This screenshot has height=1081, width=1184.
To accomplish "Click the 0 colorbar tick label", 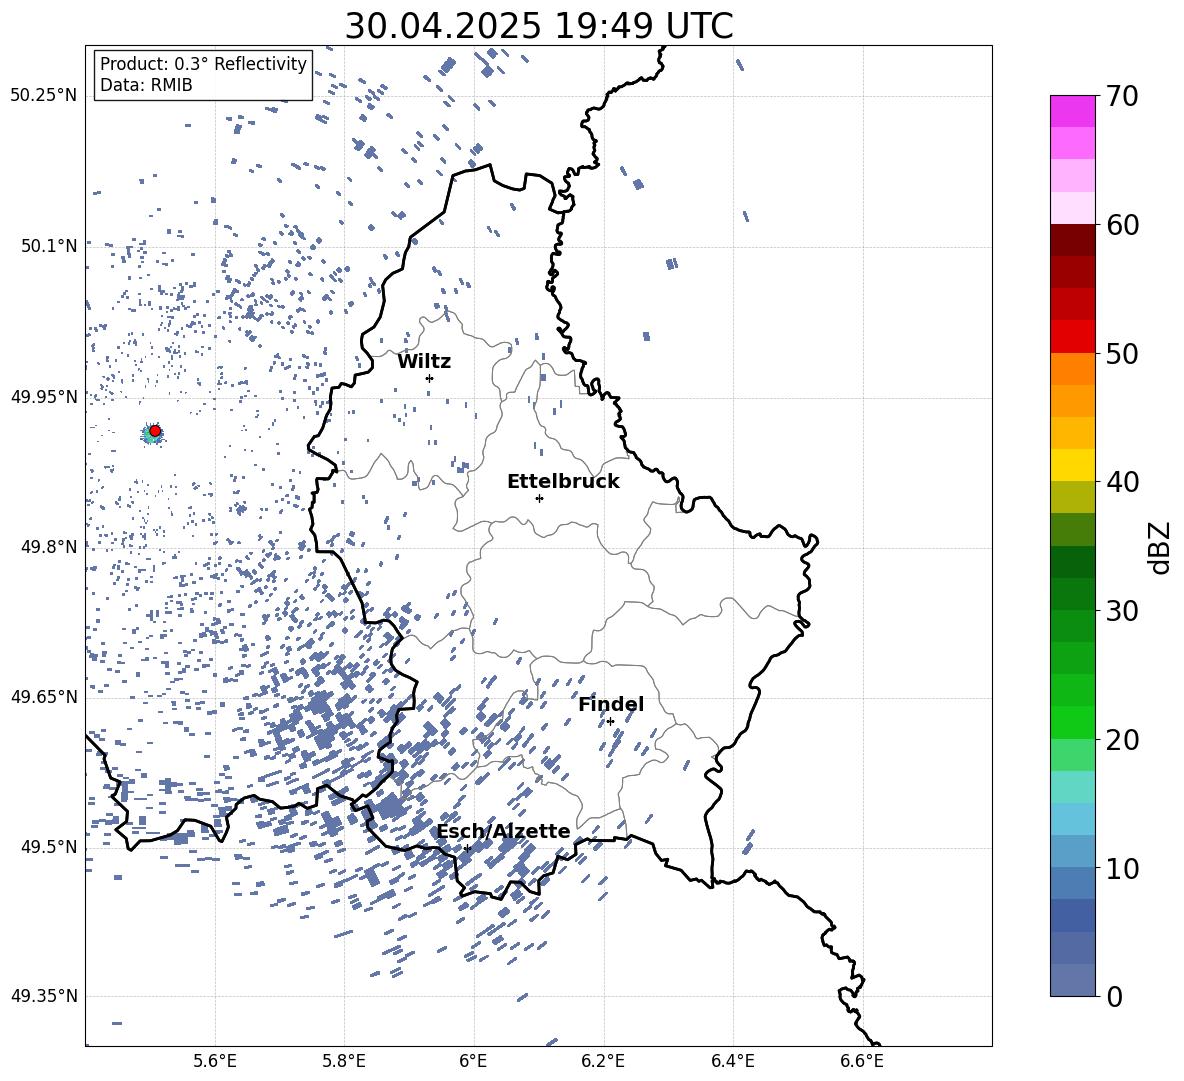I will tap(1115, 996).
